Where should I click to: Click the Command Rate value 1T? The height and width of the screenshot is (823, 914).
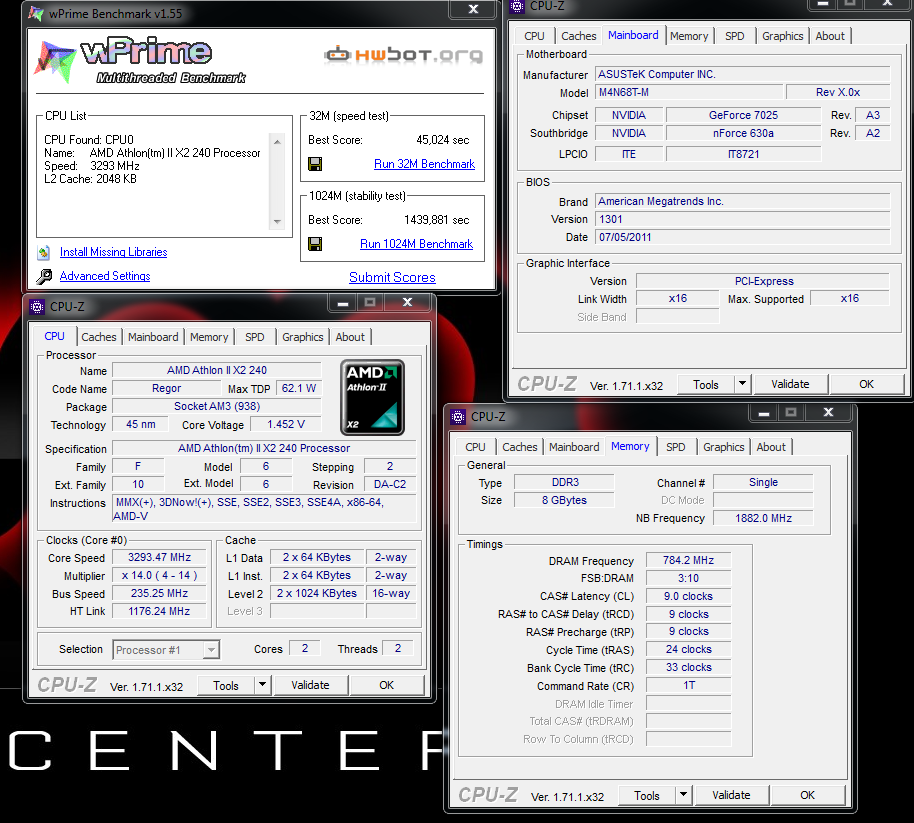[x=688, y=685]
